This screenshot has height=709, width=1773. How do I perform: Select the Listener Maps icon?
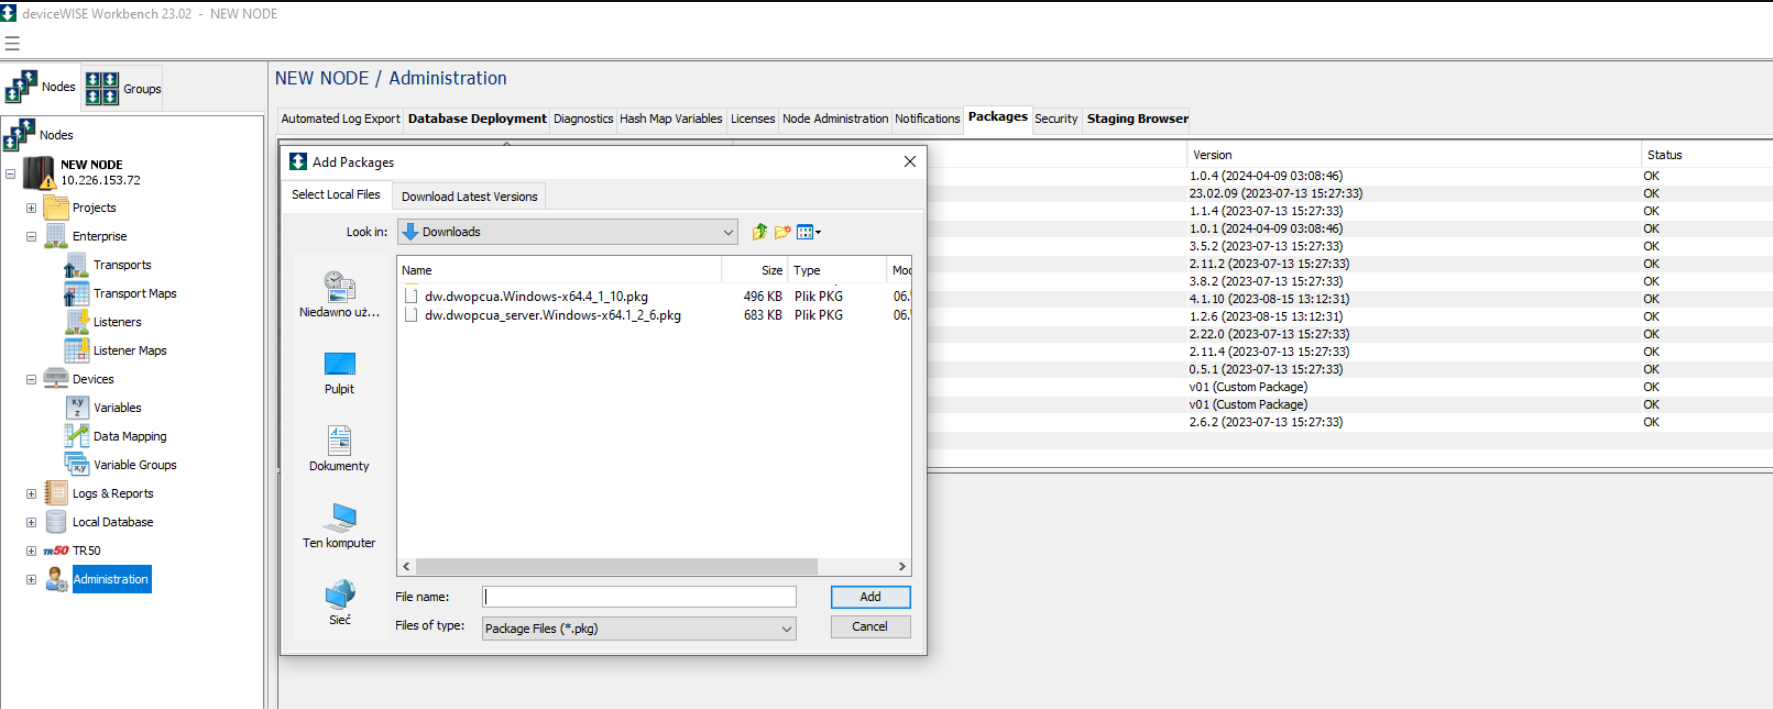tap(76, 351)
